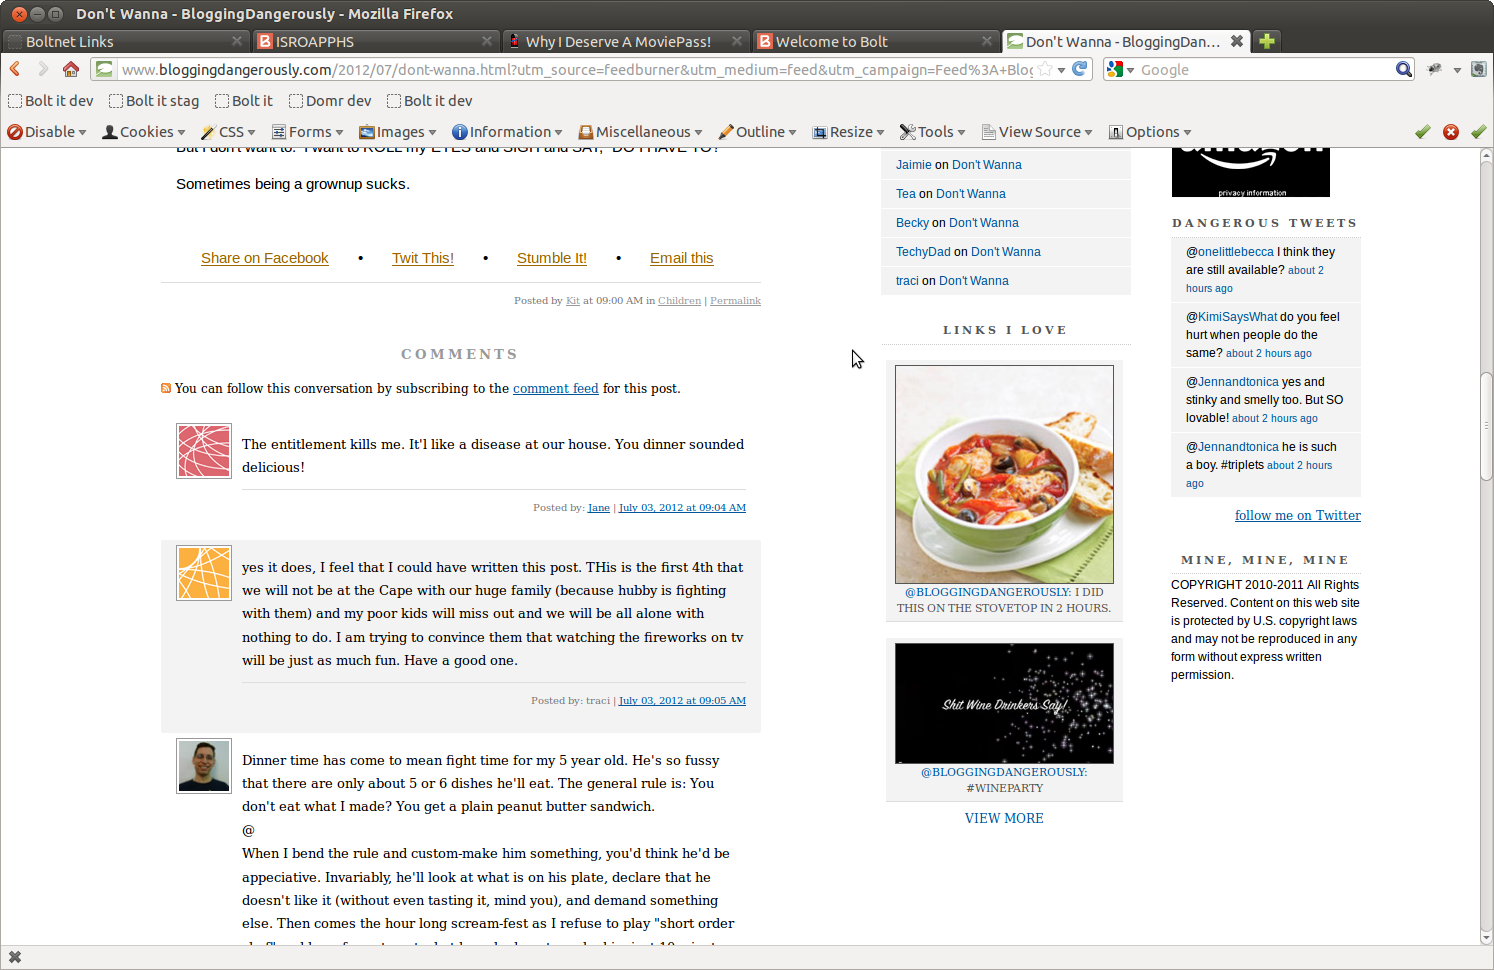The height and width of the screenshot is (970, 1494).
Task: Click the Children category link
Action: 679,300
